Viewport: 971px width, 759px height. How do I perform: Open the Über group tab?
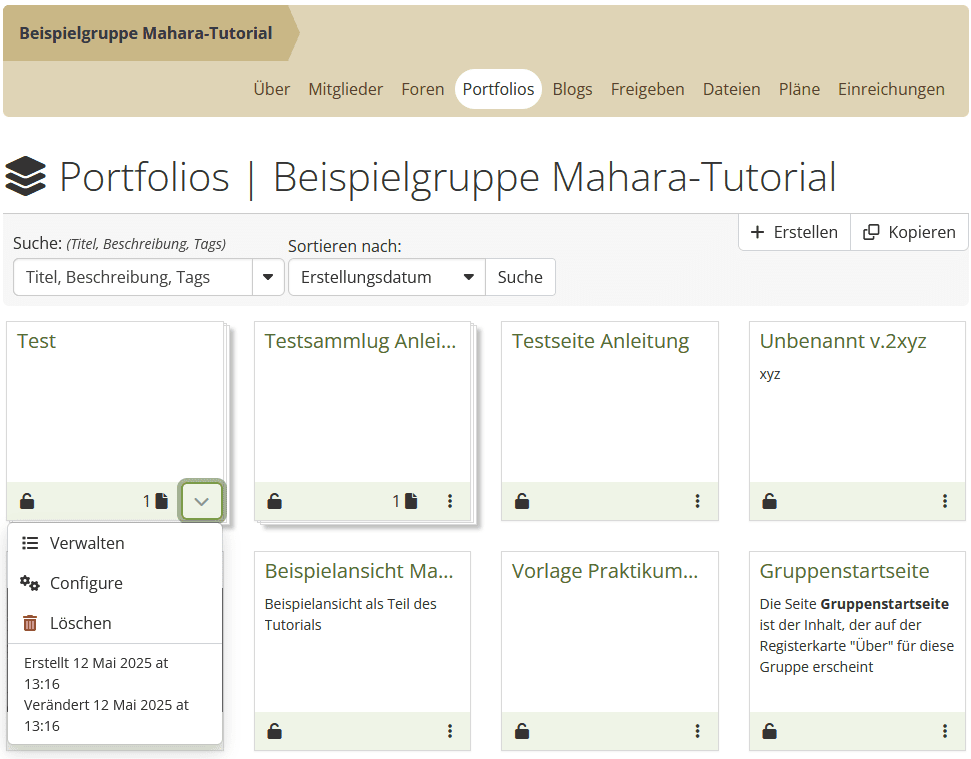(x=271, y=89)
